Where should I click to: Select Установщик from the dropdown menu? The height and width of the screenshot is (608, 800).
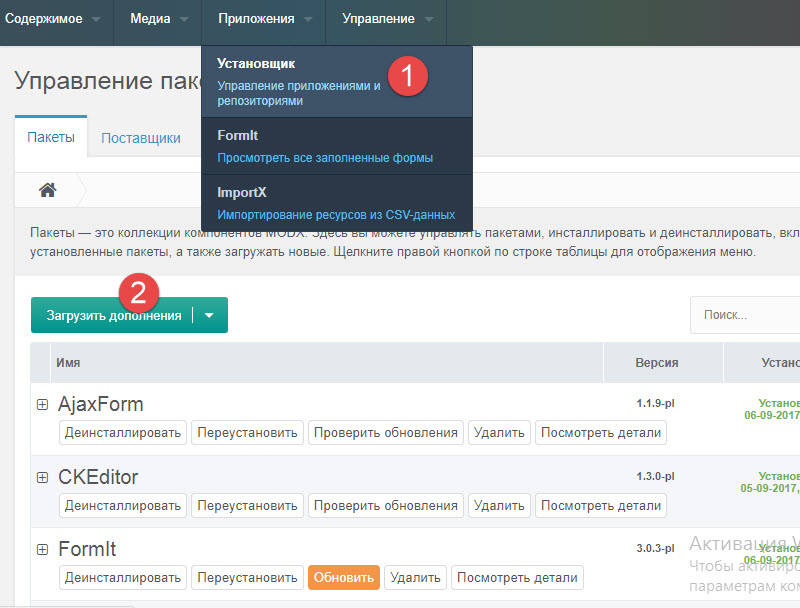pos(337,82)
